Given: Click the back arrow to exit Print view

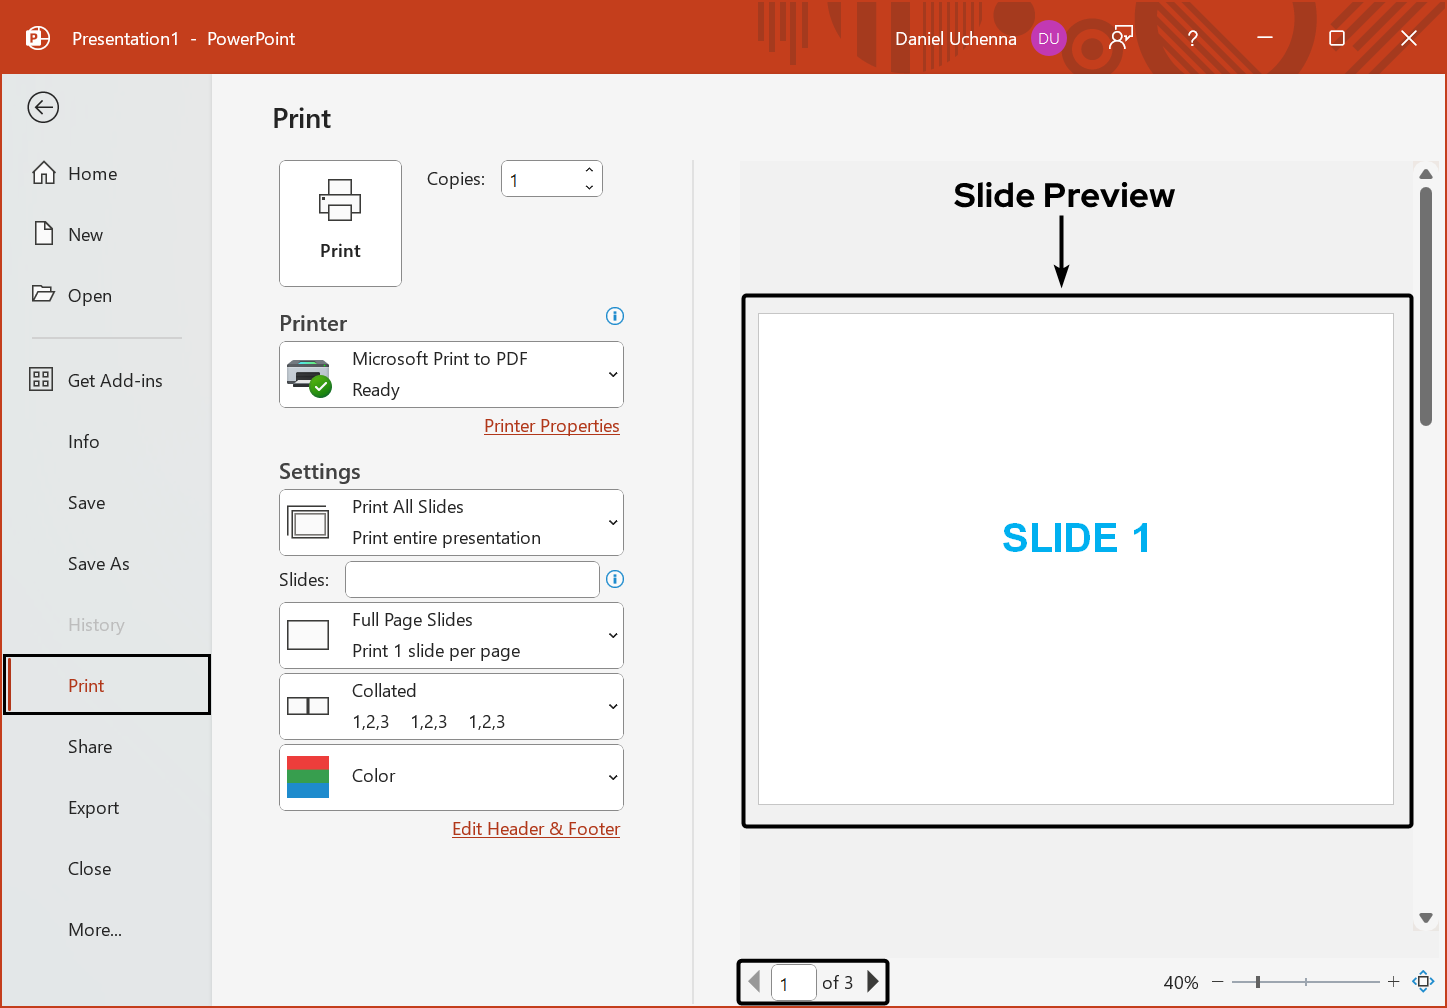Looking at the screenshot, I should [x=43, y=107].
